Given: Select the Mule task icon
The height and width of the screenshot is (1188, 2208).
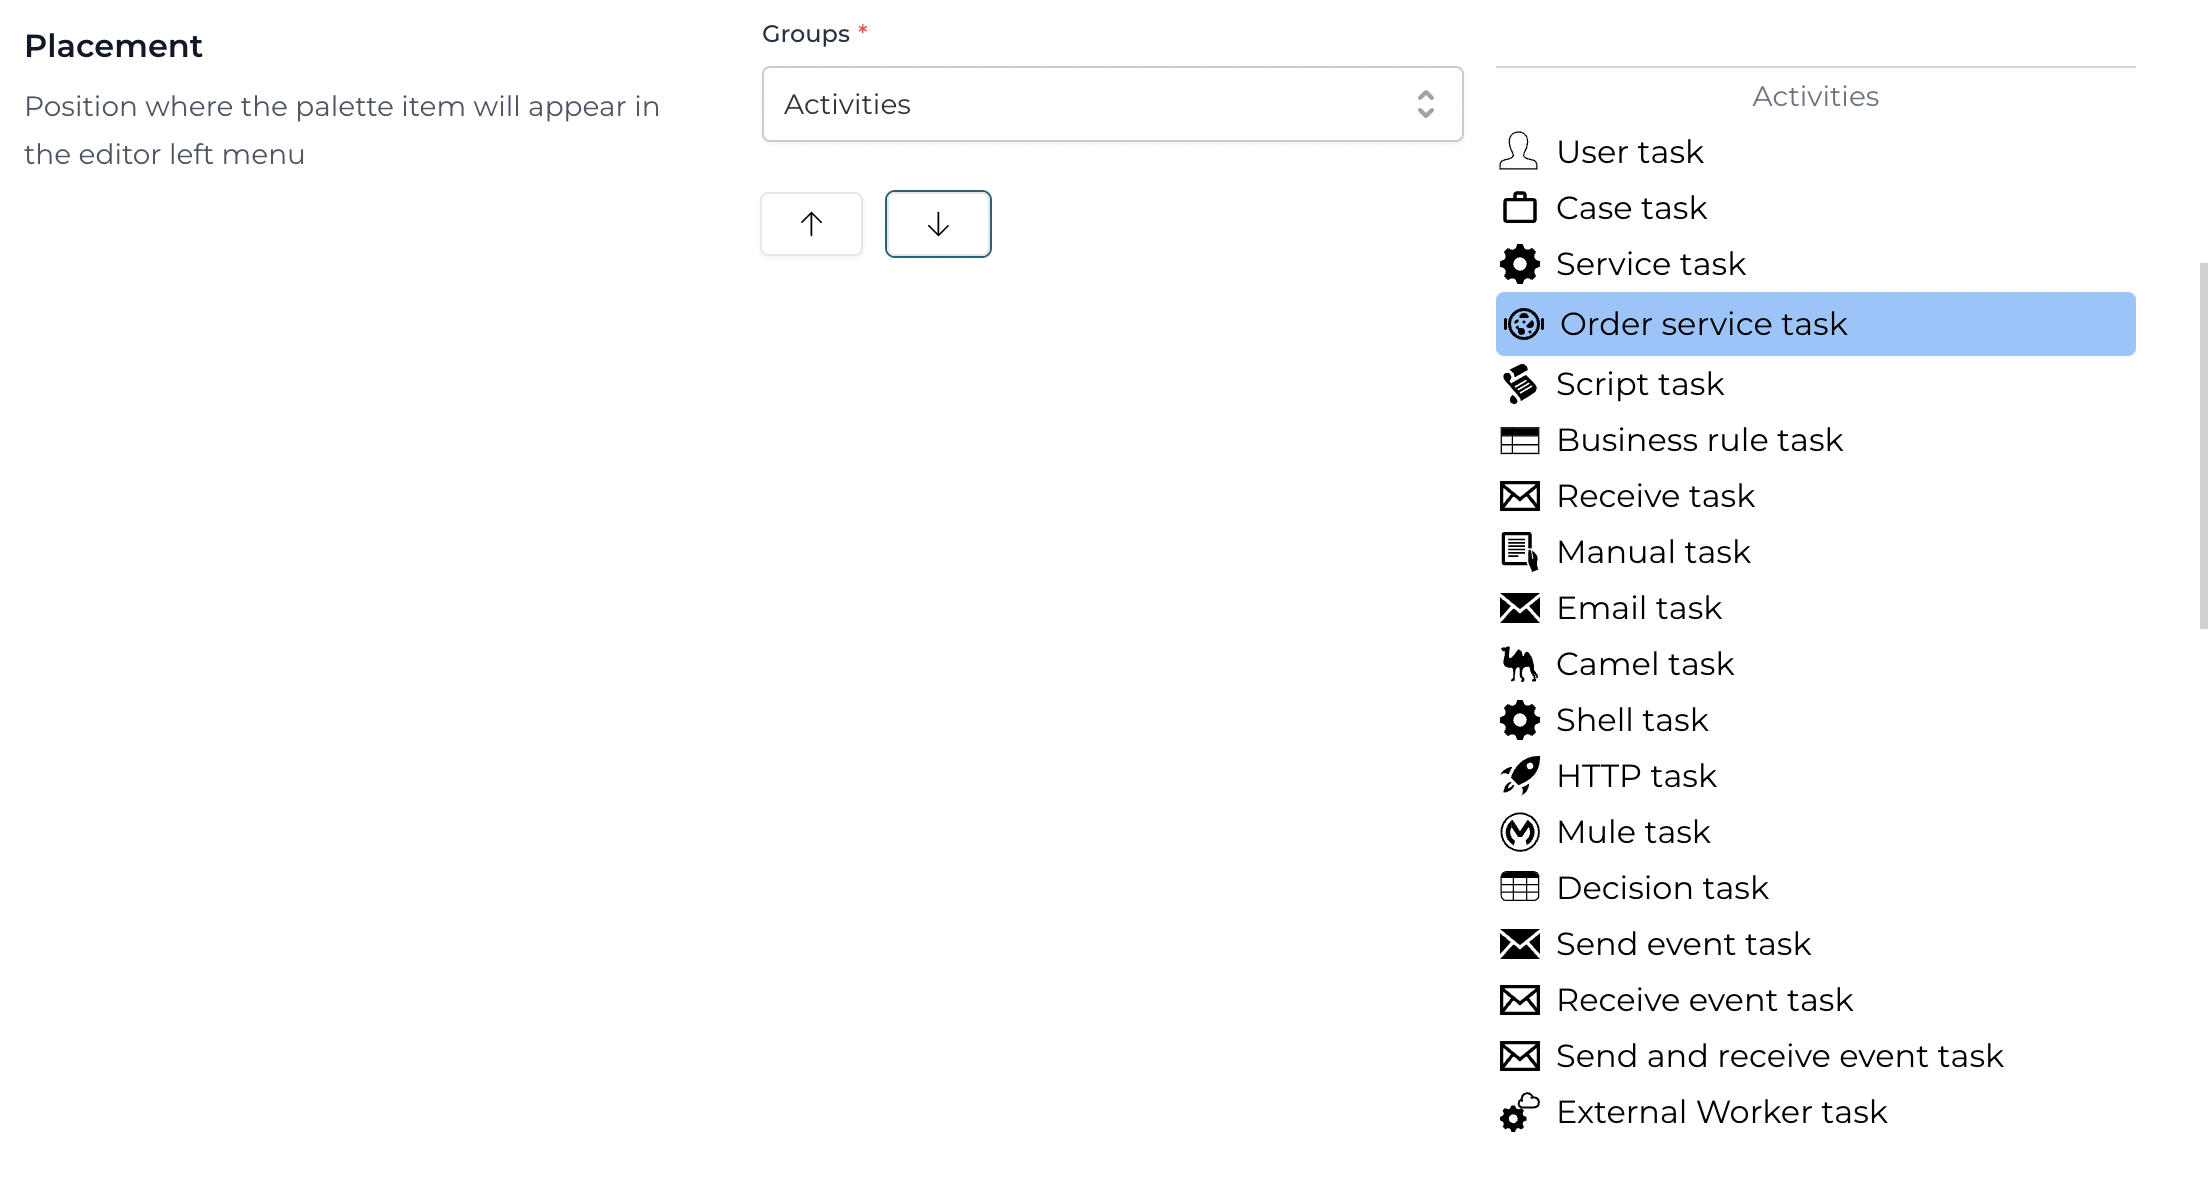Looking at the screenshot, I should click(x=1520, y=831).
